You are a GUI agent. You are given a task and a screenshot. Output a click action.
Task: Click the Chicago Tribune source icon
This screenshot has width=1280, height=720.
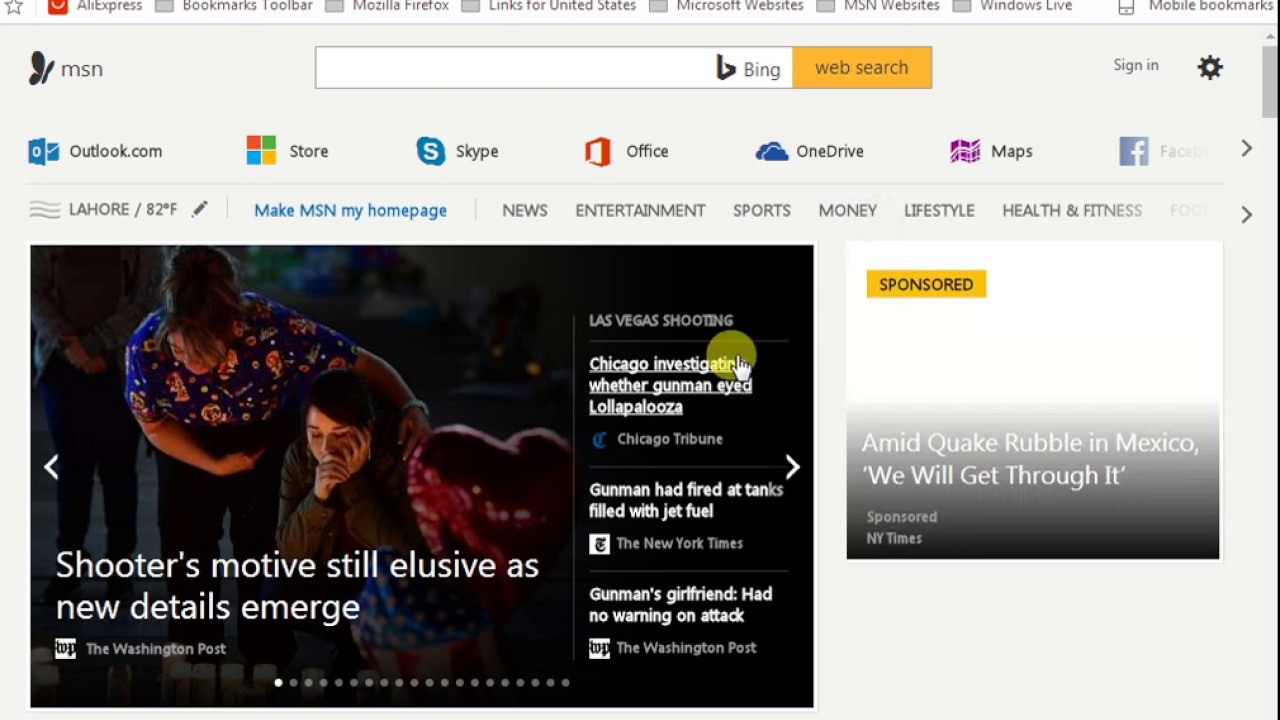599,439
